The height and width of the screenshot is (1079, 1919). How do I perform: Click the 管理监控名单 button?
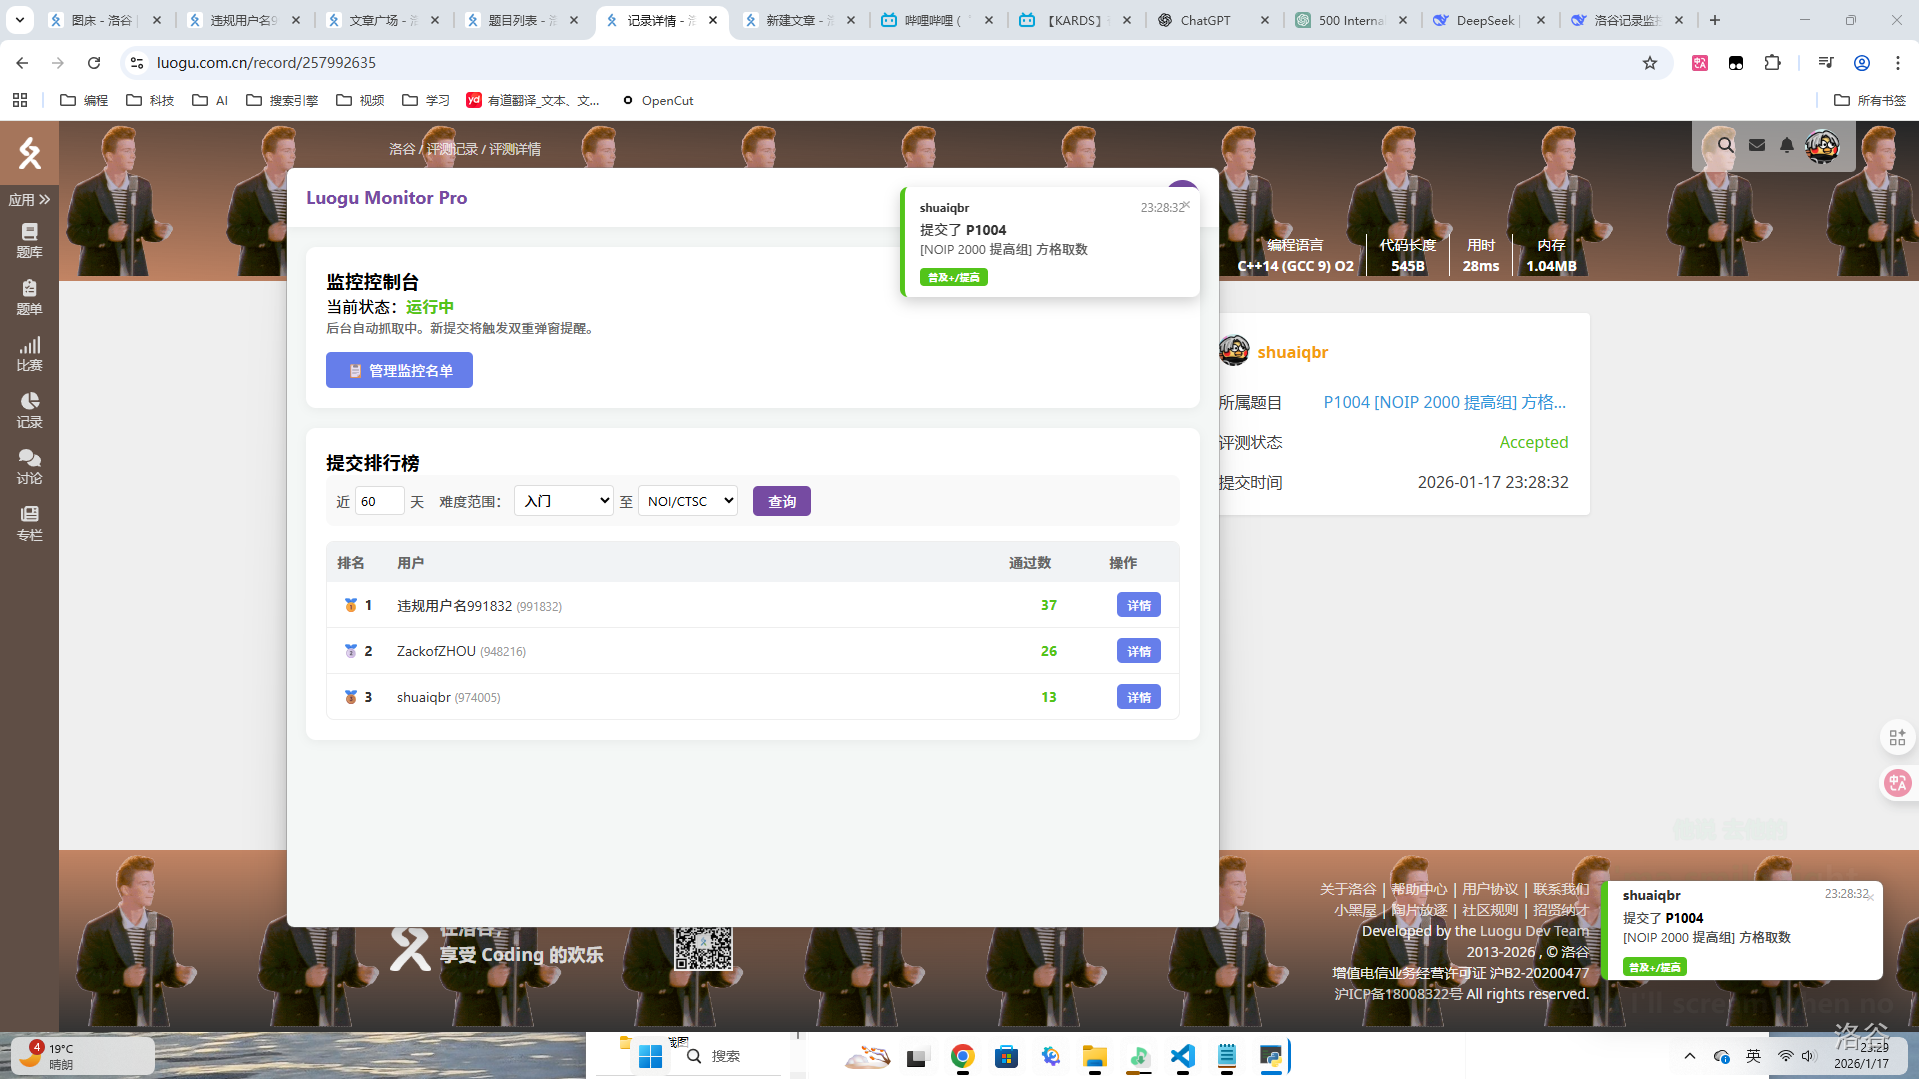[x=399, y=370]
